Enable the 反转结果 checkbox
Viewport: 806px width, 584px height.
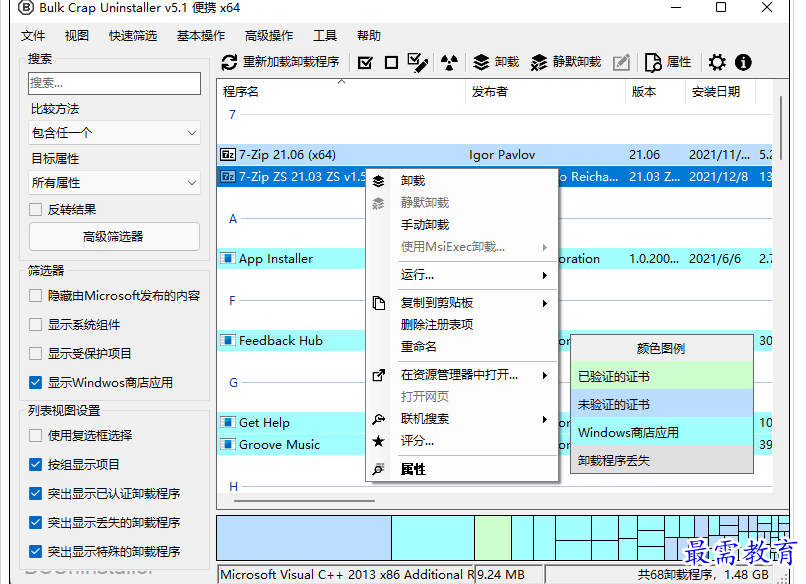coord(37,210)
